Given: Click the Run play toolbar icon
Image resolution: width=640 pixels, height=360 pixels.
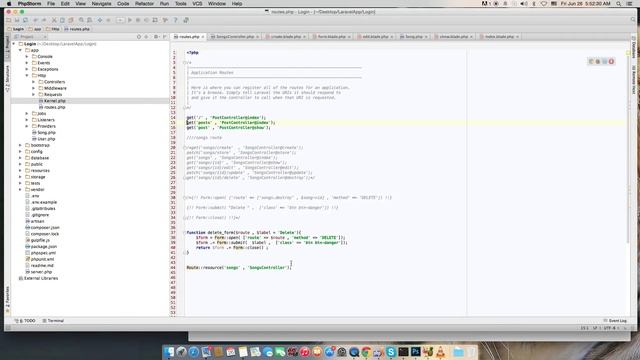Looking at the screenshot, I should coord(130,20).
